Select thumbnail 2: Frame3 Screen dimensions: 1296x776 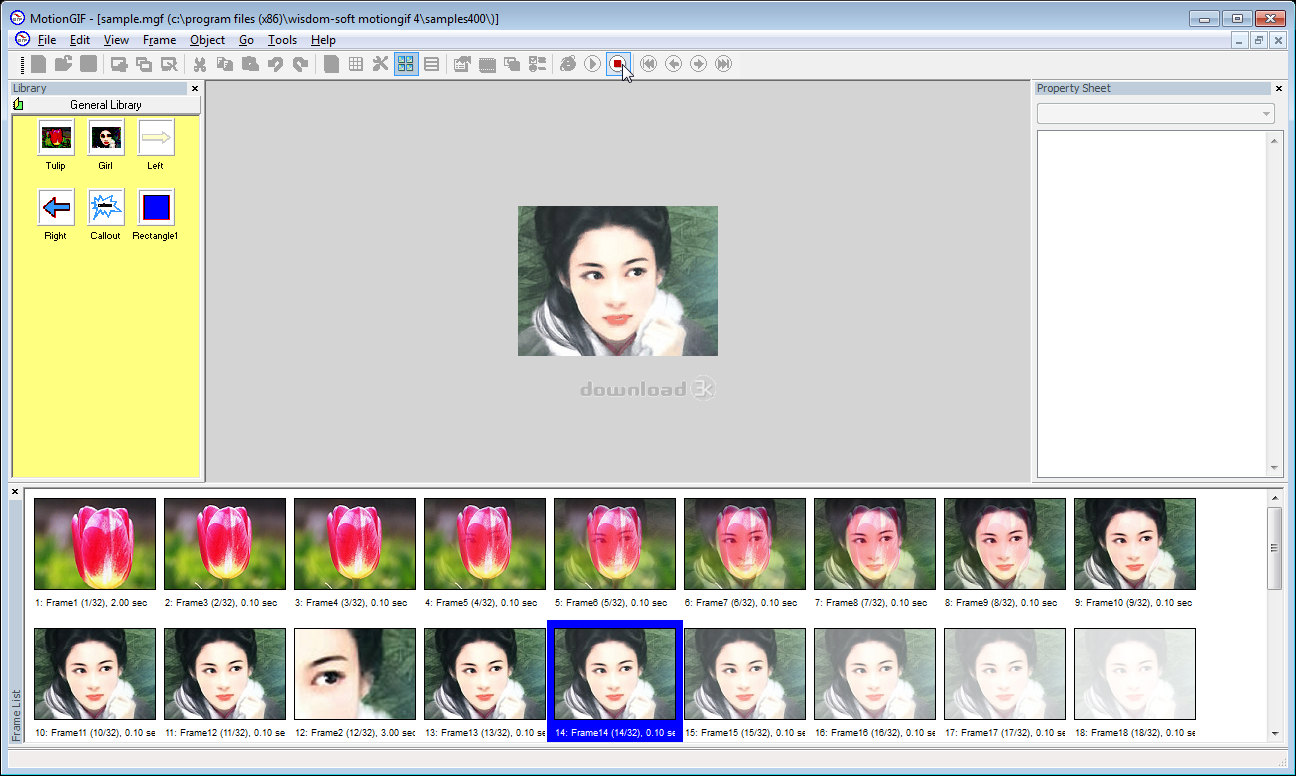(x=225, y=544)
